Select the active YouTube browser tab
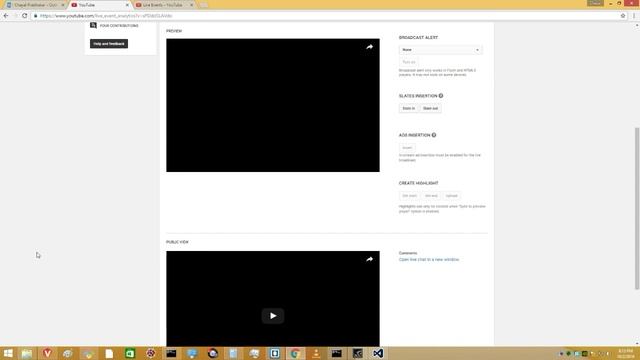This screenshot has width=640, height=360. pos(99,5)
